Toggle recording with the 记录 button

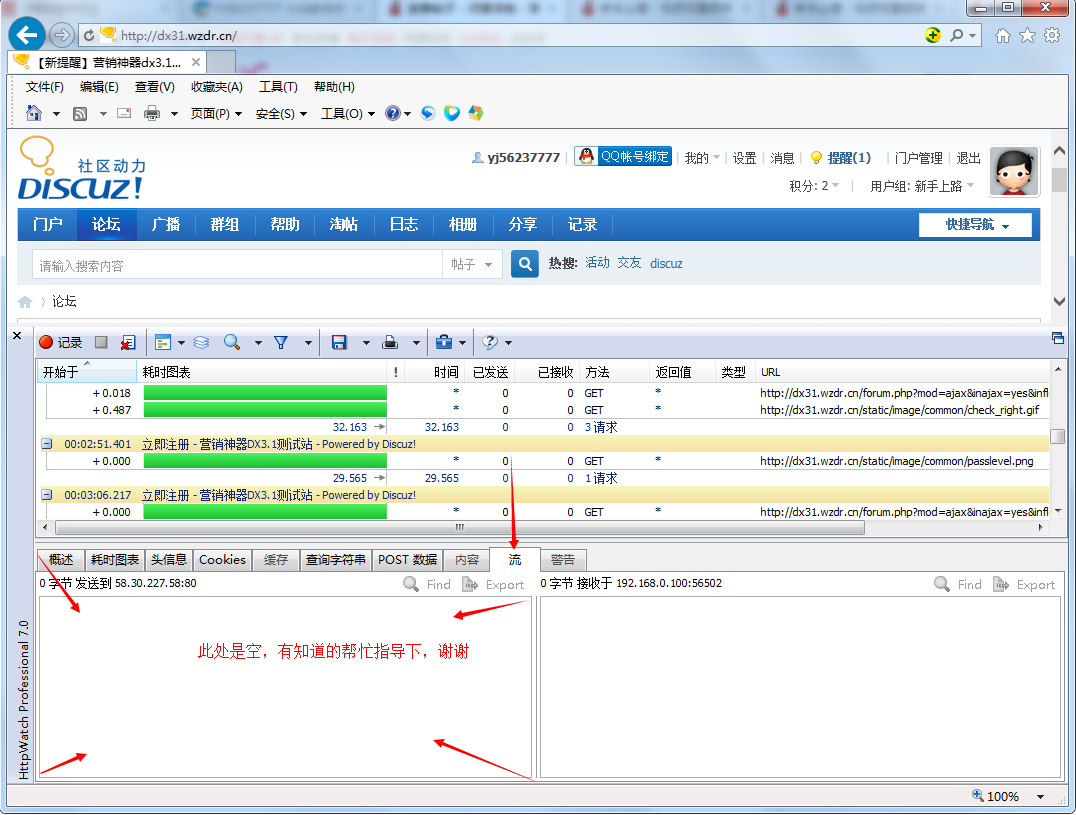pos(62,342)
